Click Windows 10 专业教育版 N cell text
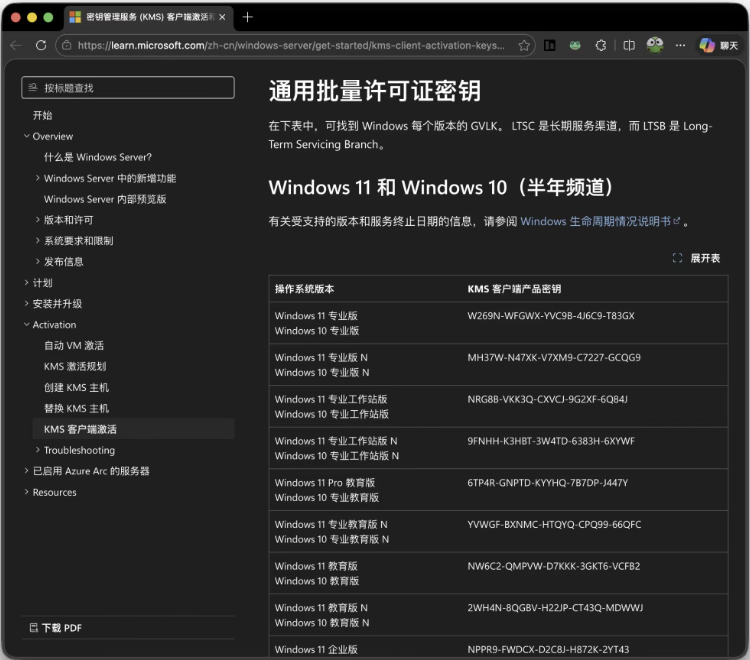 pos(332,539)
